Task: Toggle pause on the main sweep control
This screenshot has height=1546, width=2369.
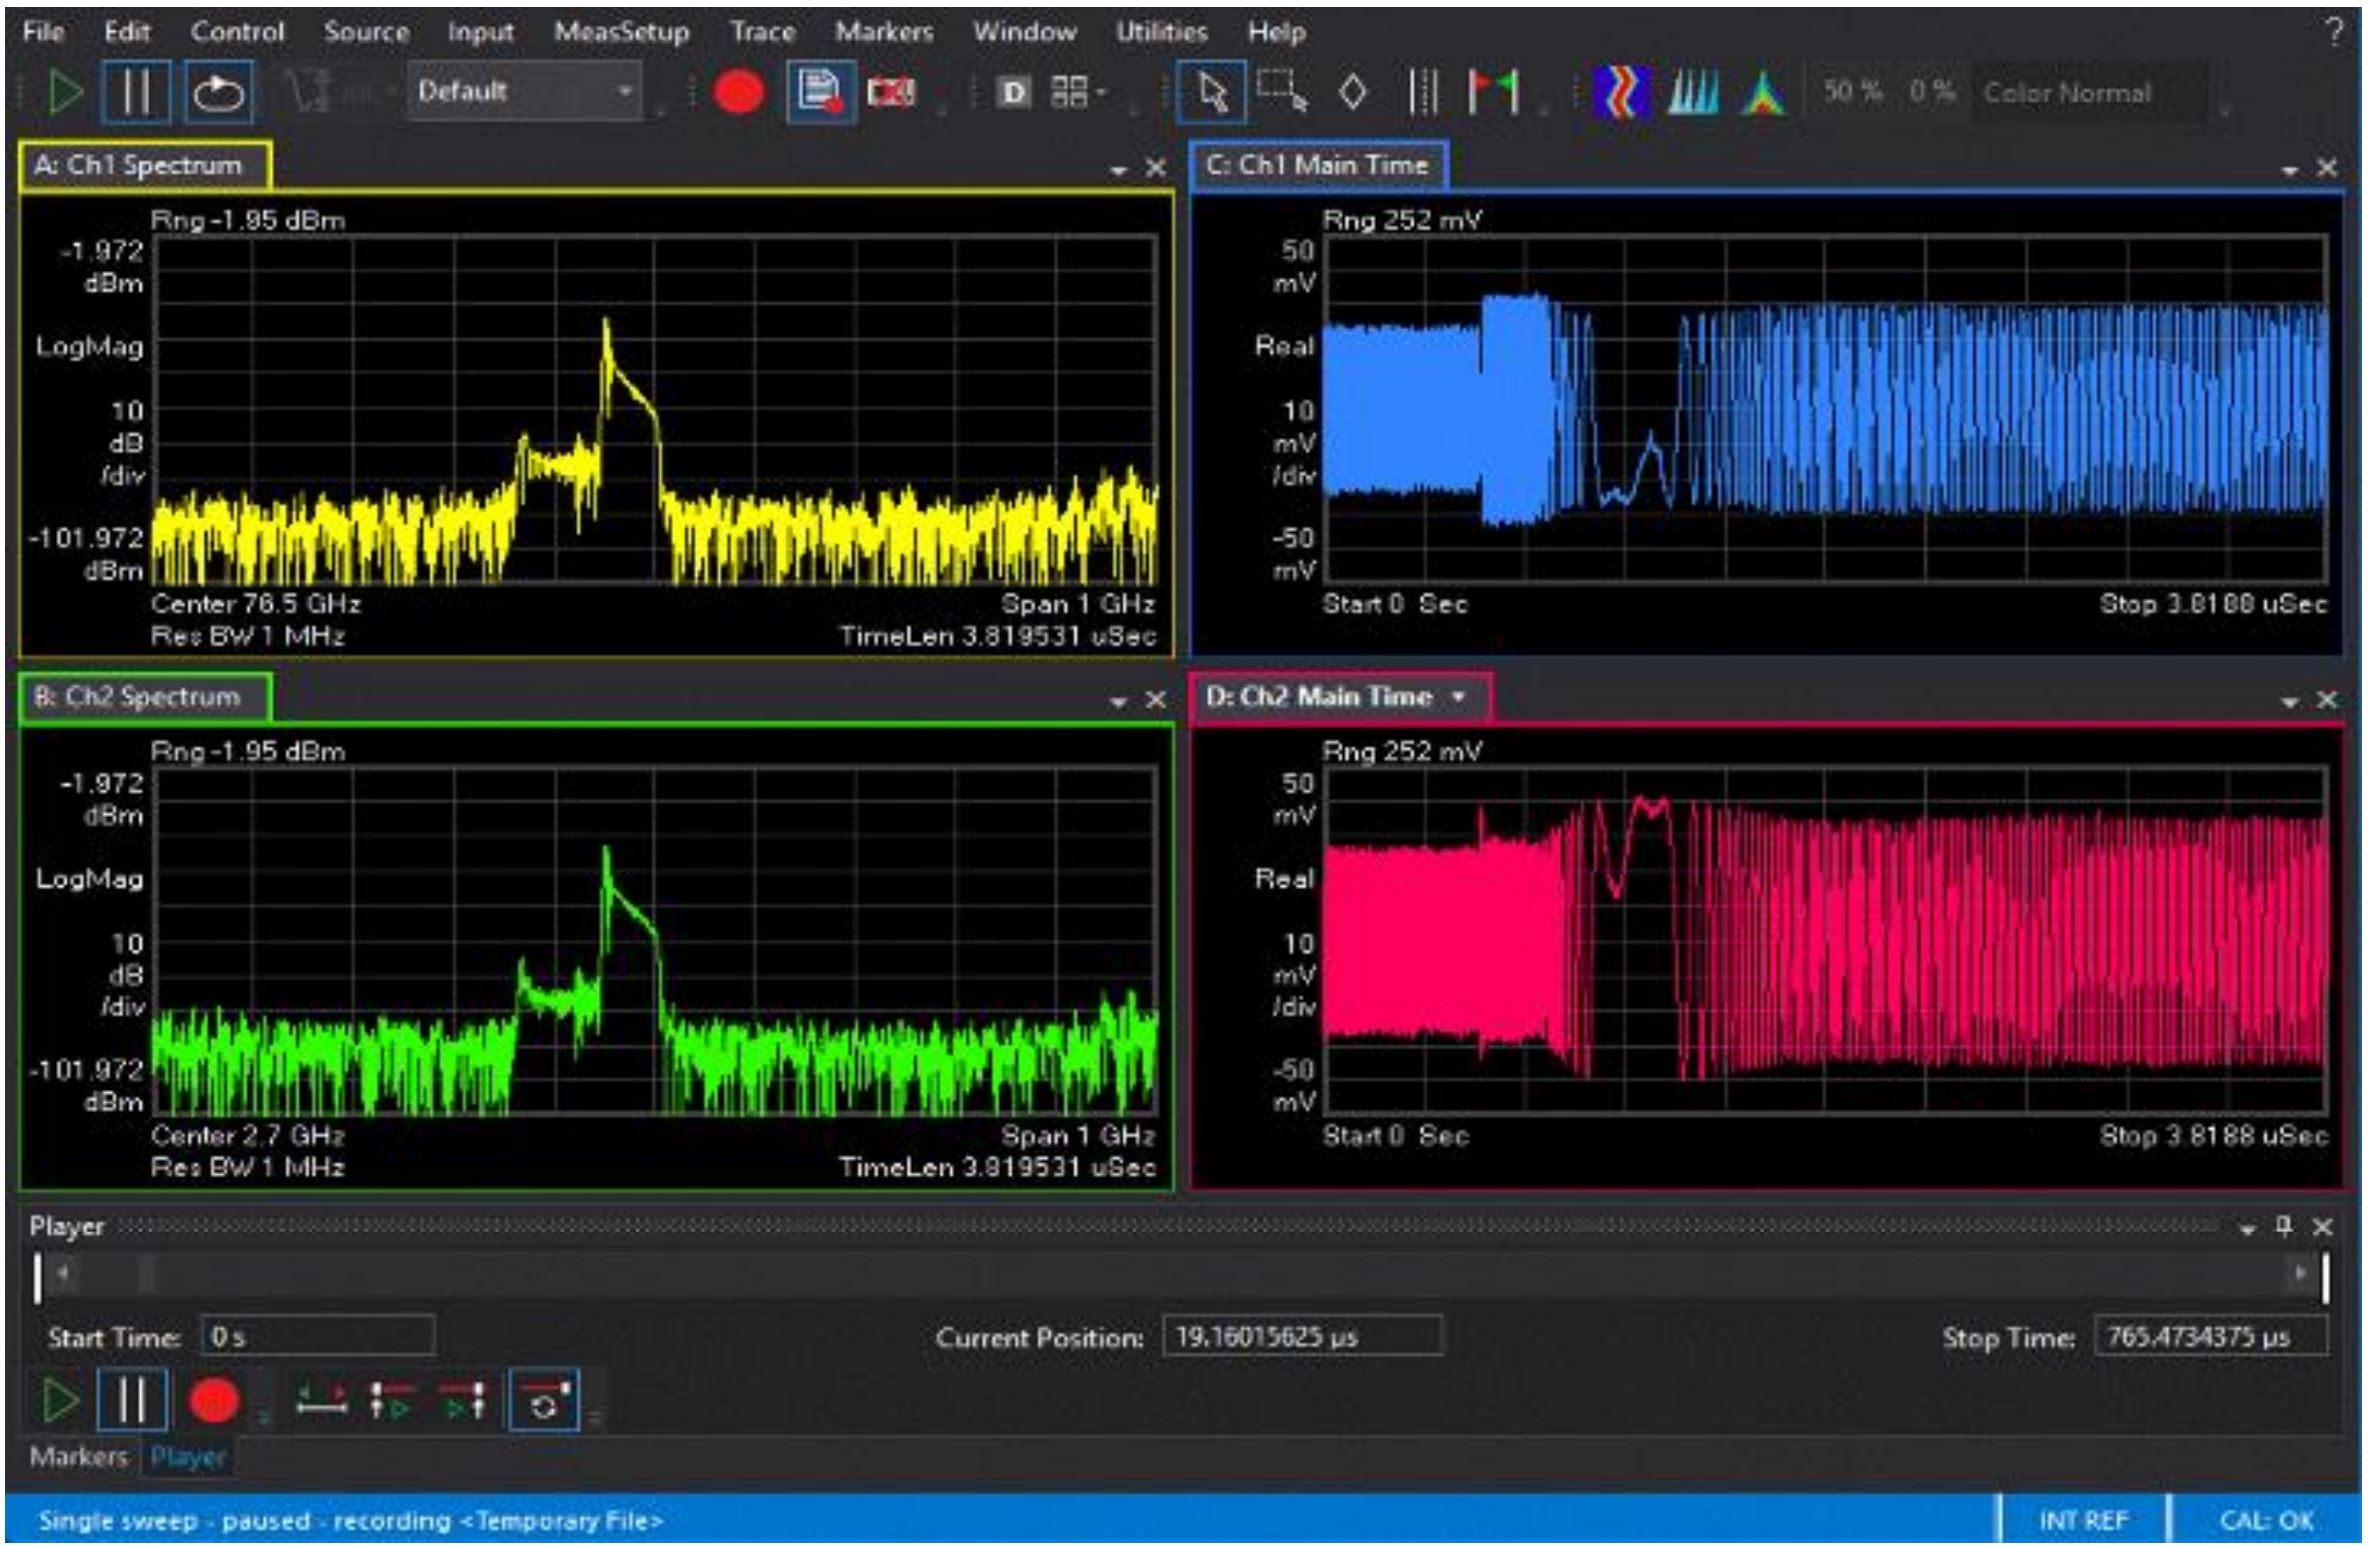Action: (137, 92)
